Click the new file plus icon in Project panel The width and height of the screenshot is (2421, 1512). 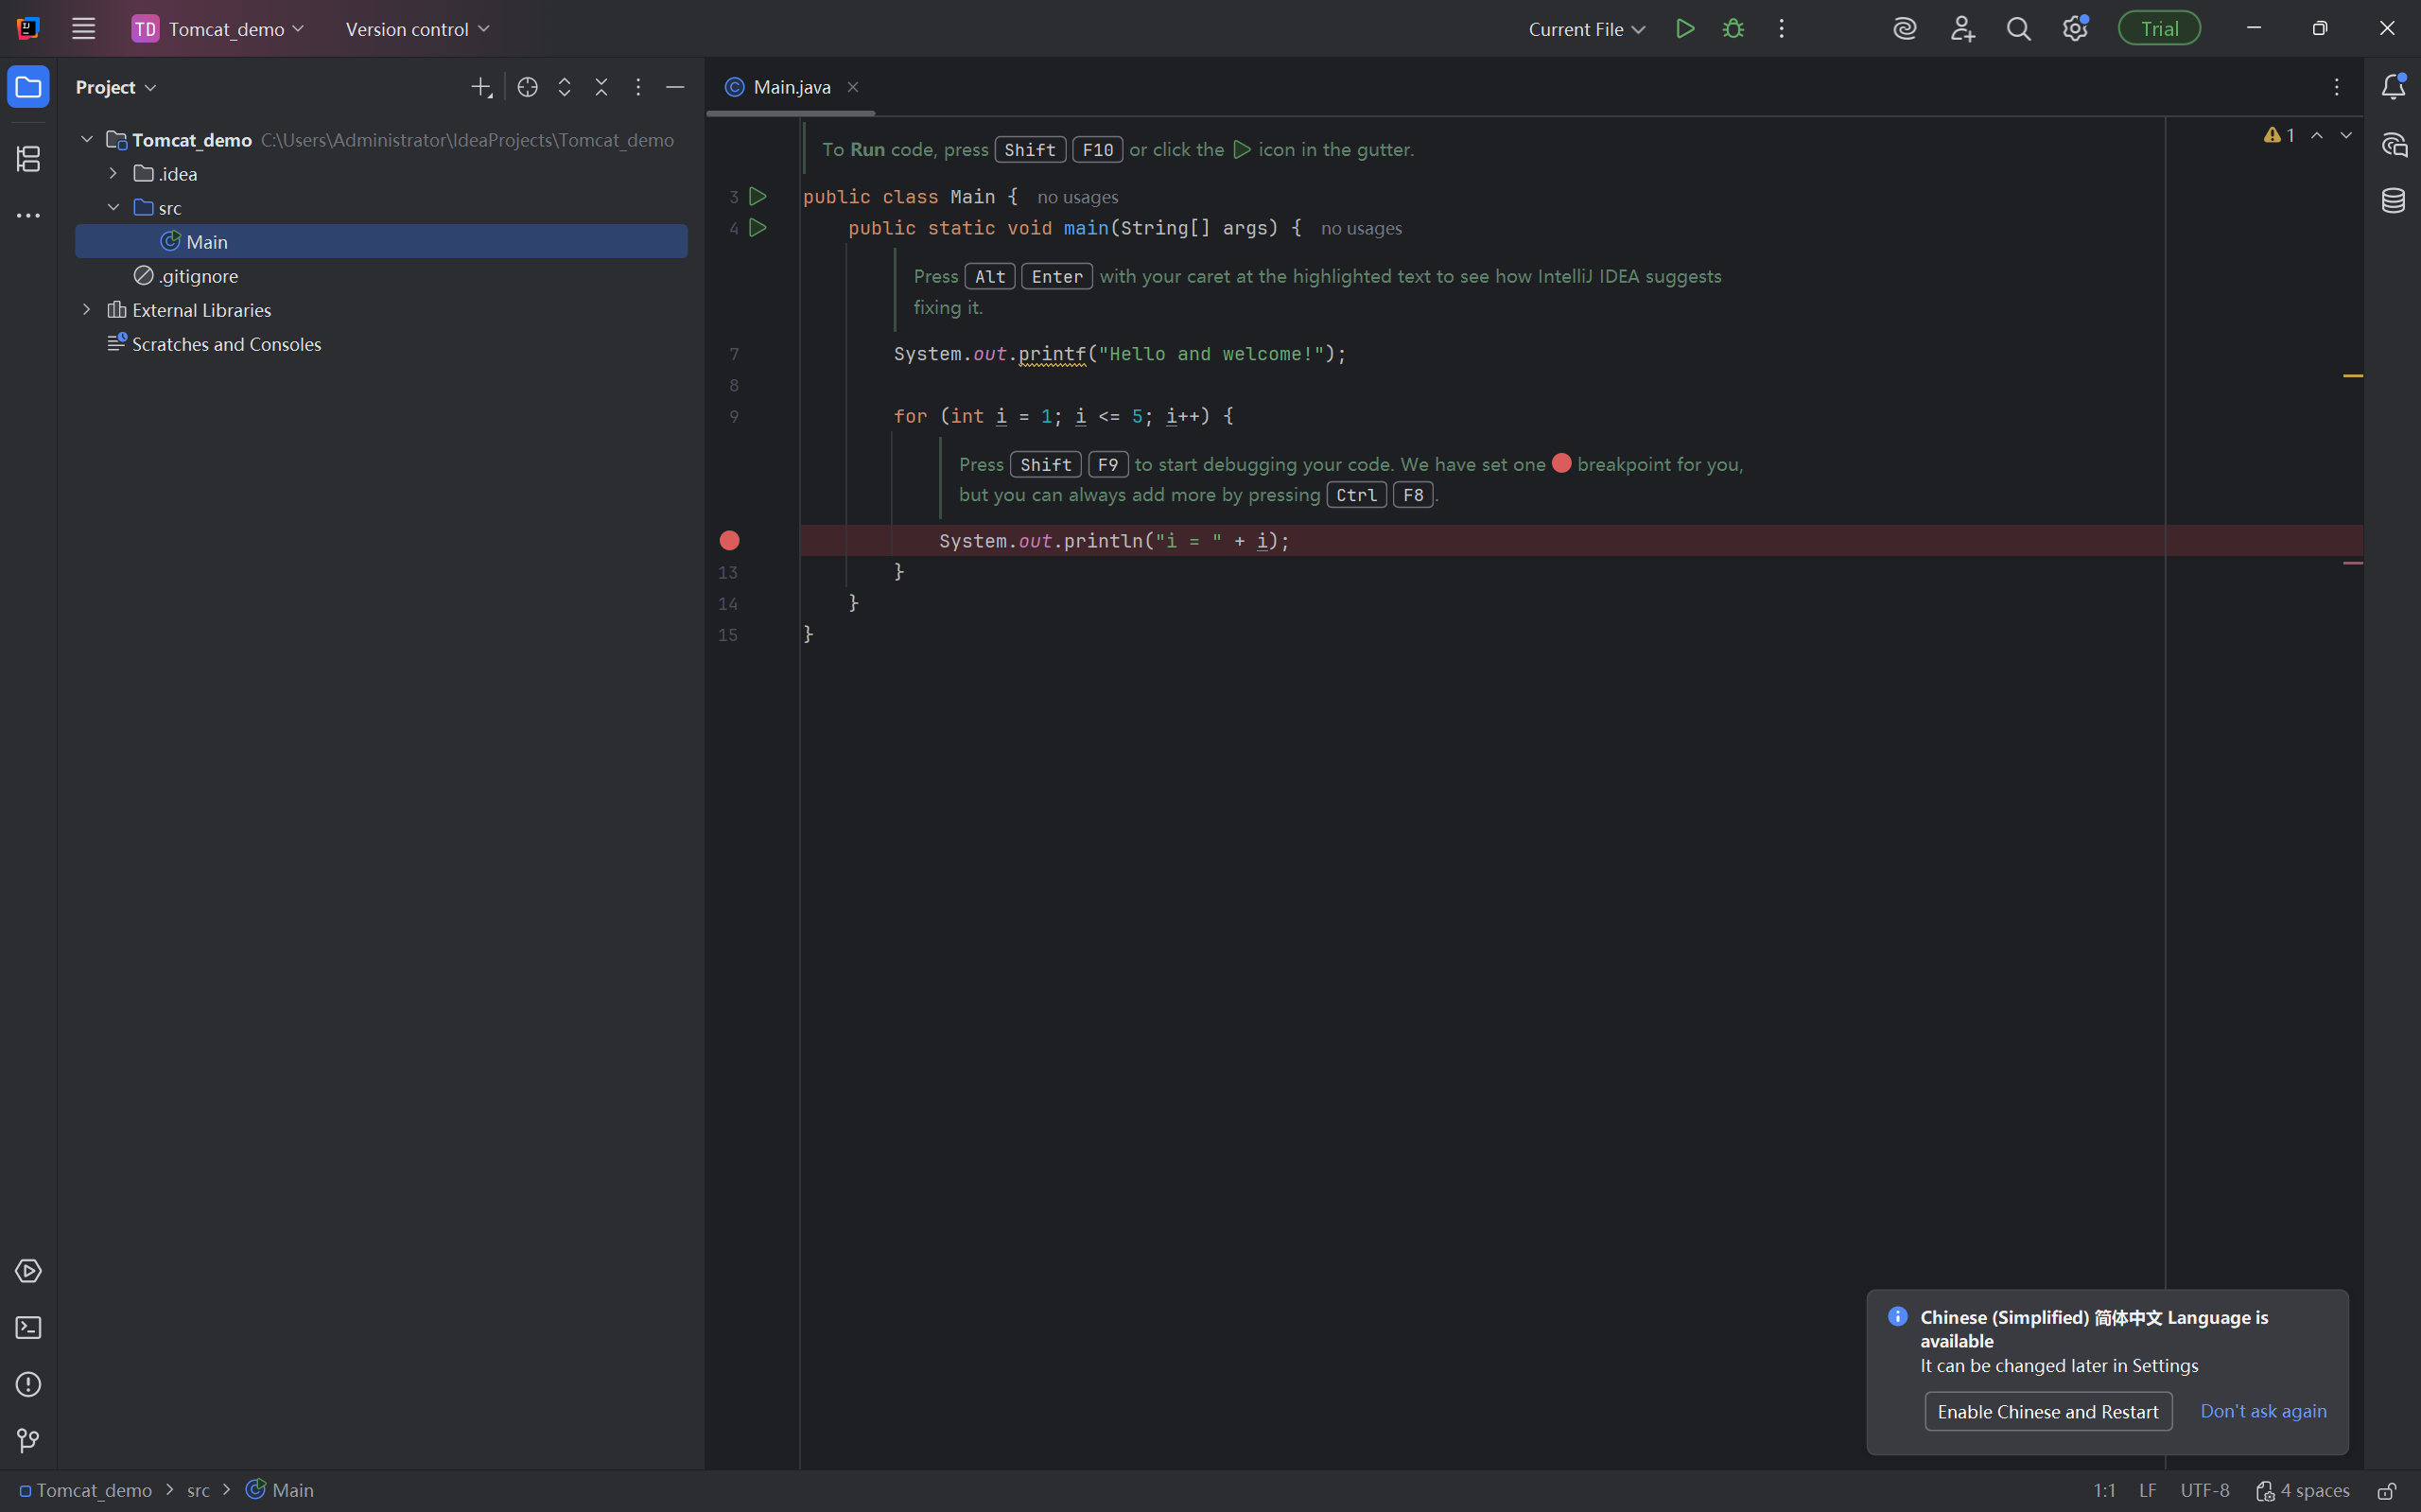[481, 87]
